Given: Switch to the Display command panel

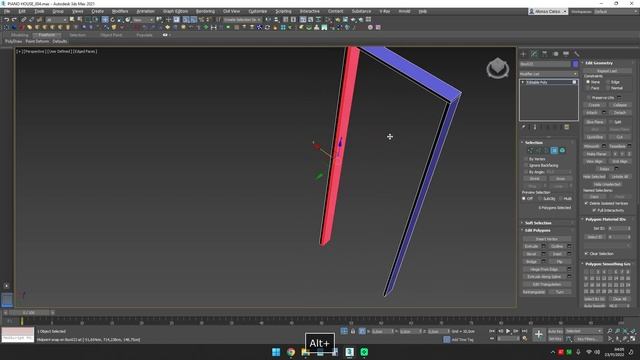Looking at the screenshot, I should tap(566, 54).
